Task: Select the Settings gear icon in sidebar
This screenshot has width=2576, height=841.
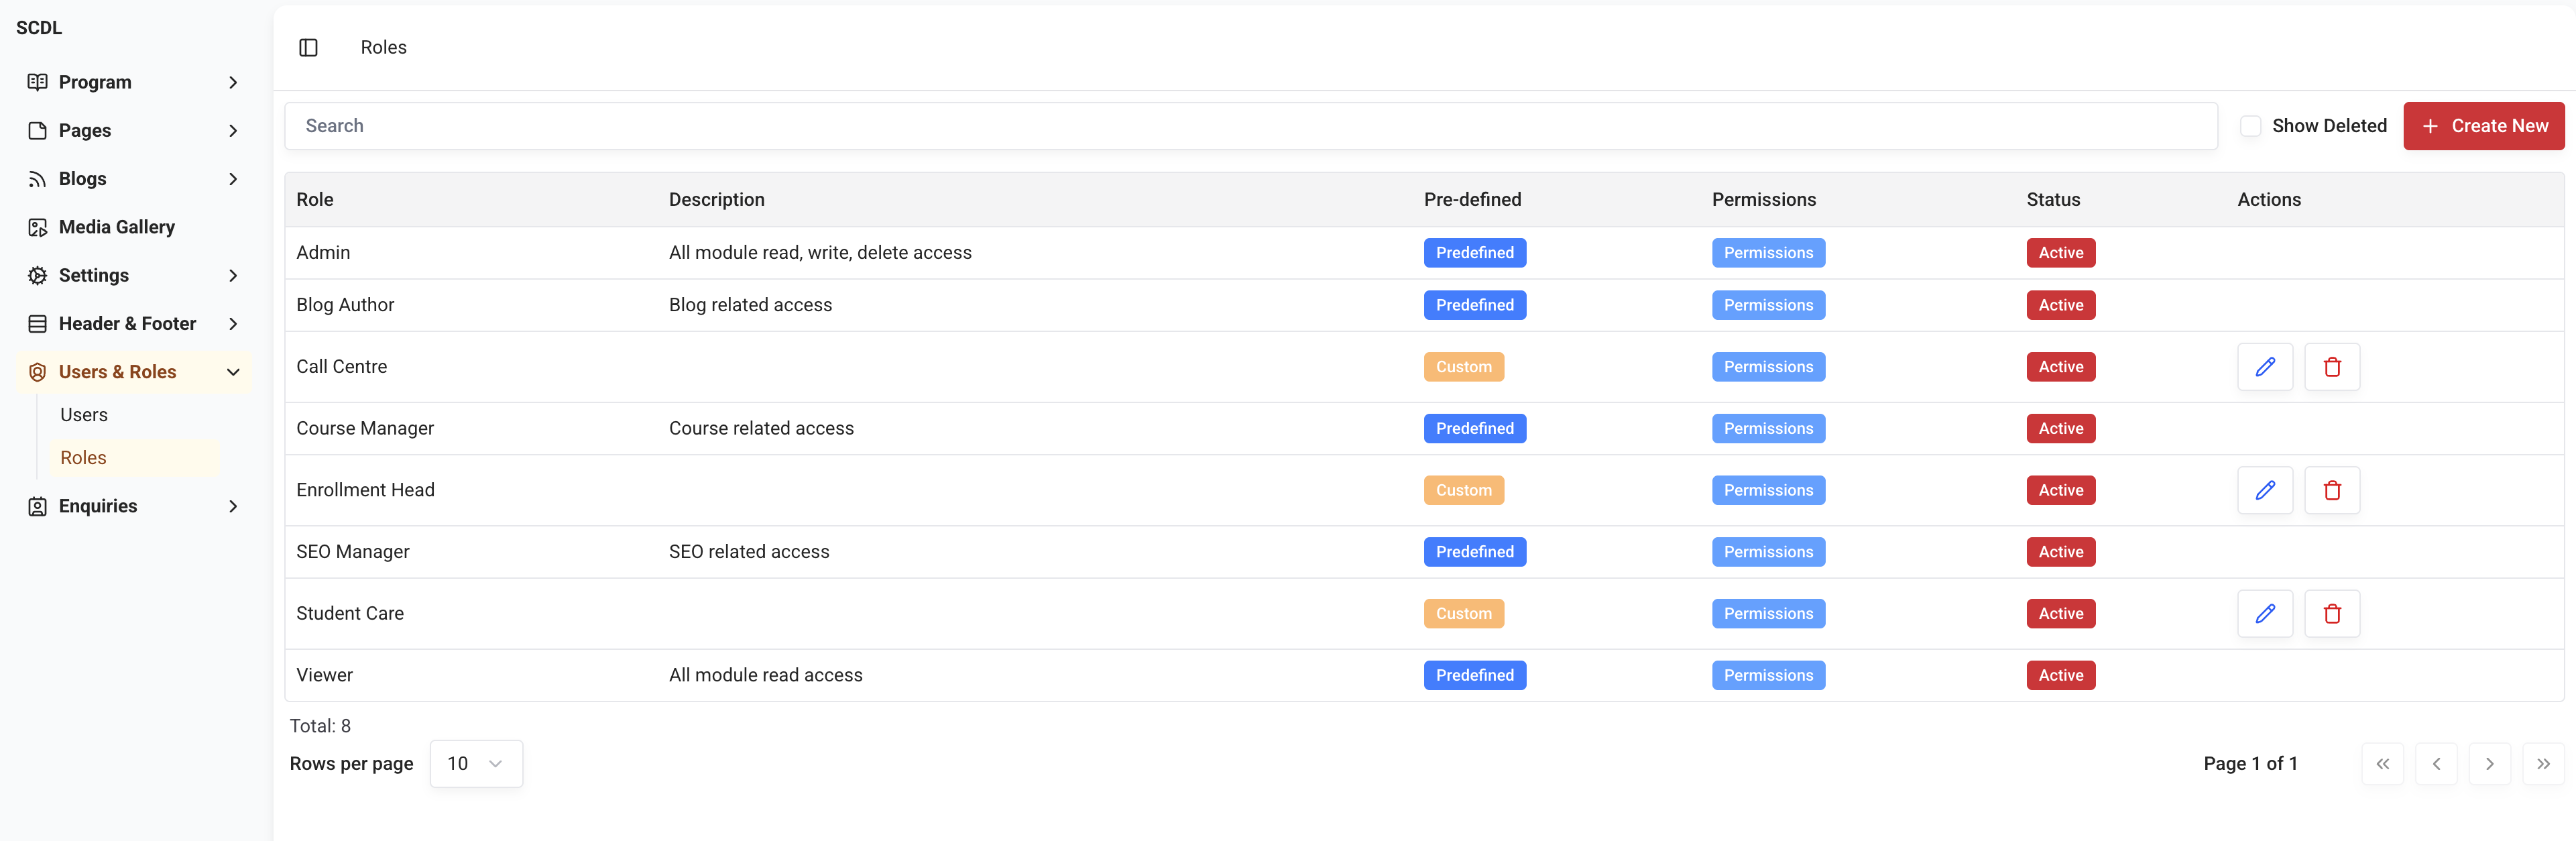Action: 37,275
